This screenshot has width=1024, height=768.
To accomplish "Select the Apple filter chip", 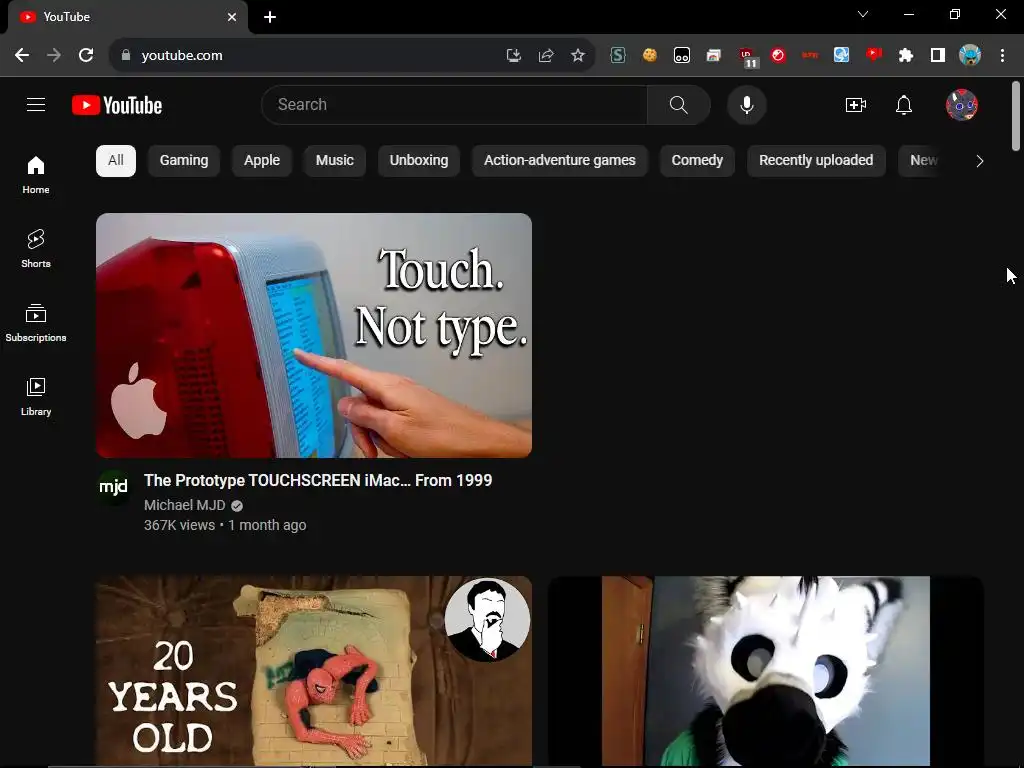I will pos(262,161).
